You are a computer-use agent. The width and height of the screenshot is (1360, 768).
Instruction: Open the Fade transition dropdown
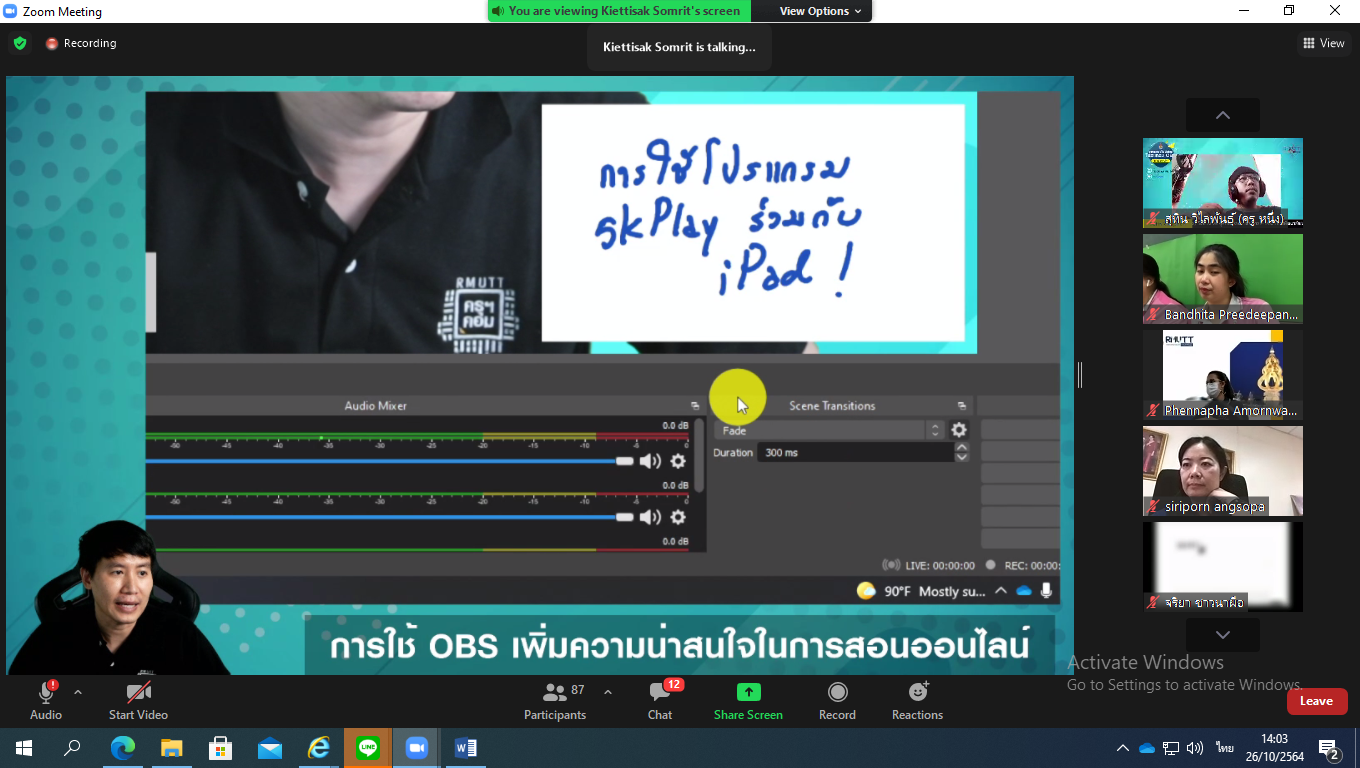[830, 430]
